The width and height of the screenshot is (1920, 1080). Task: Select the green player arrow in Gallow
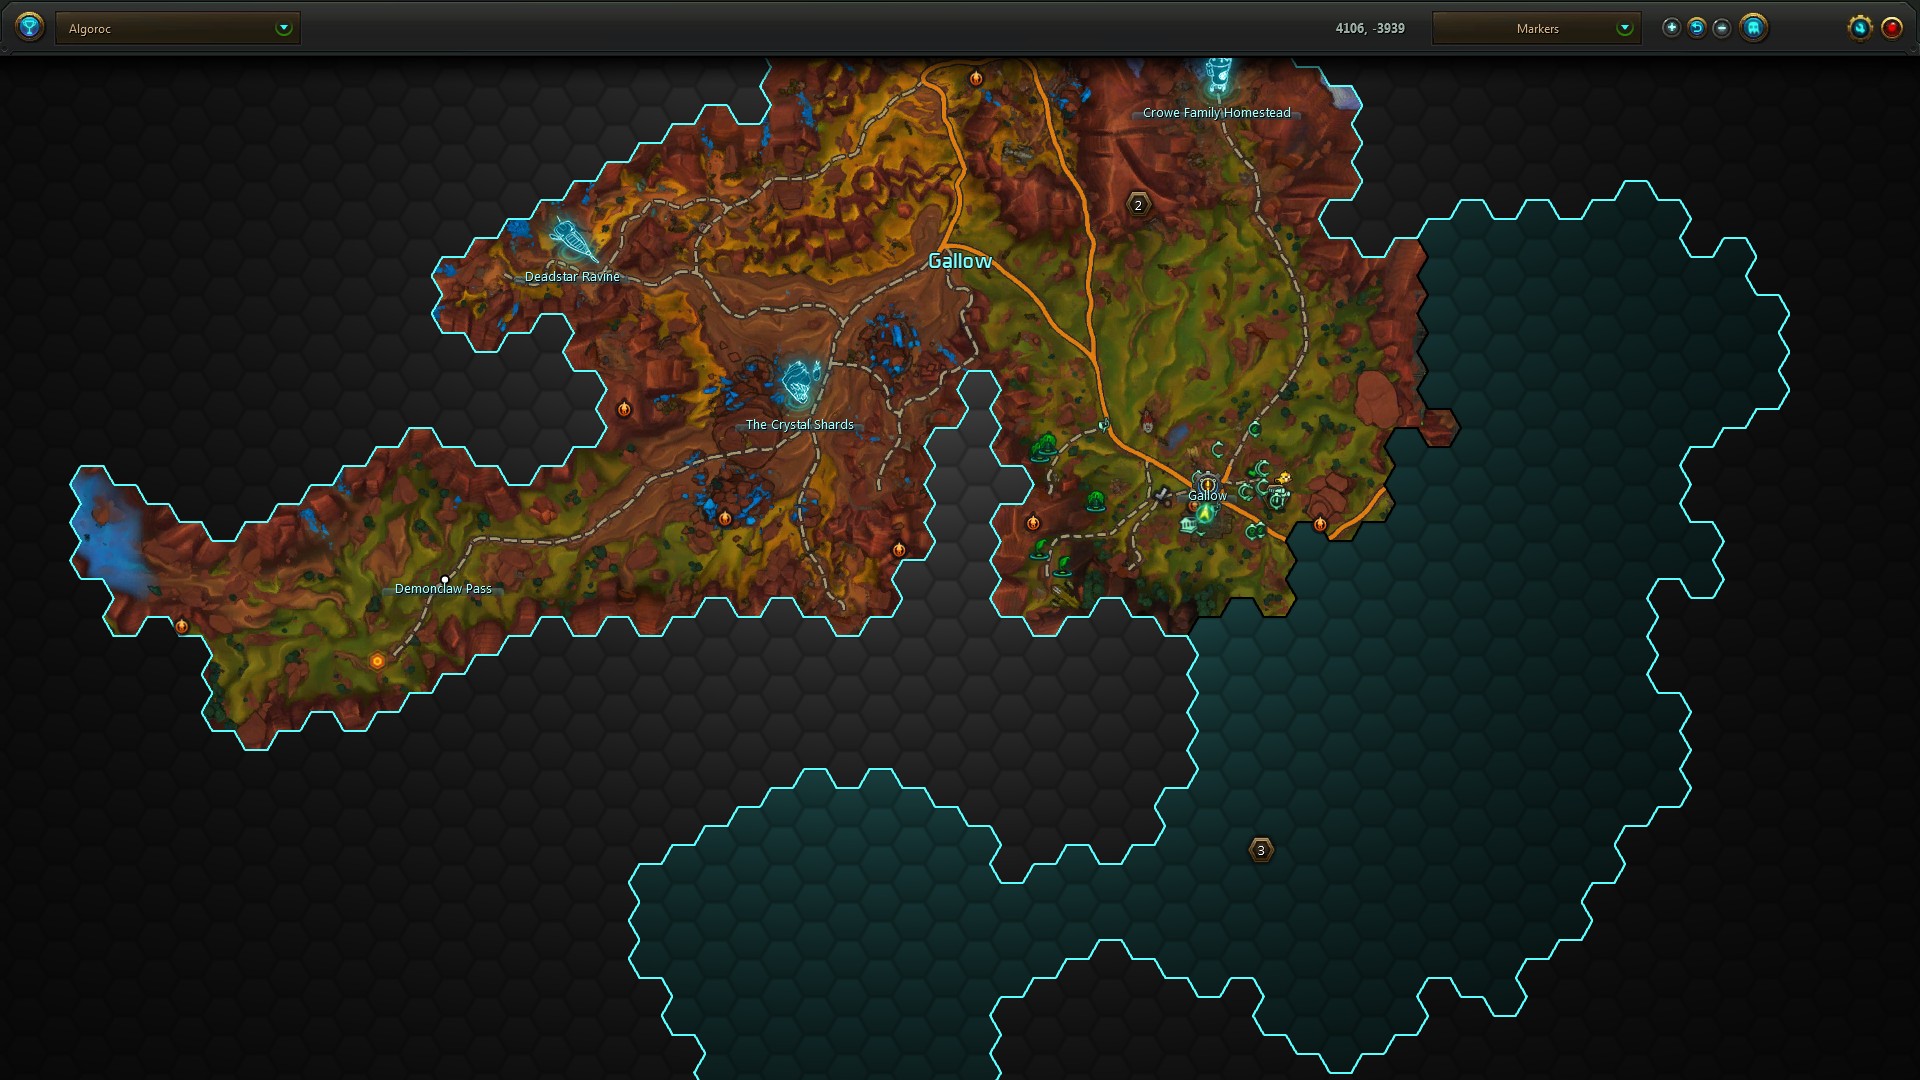(1205, 513)
